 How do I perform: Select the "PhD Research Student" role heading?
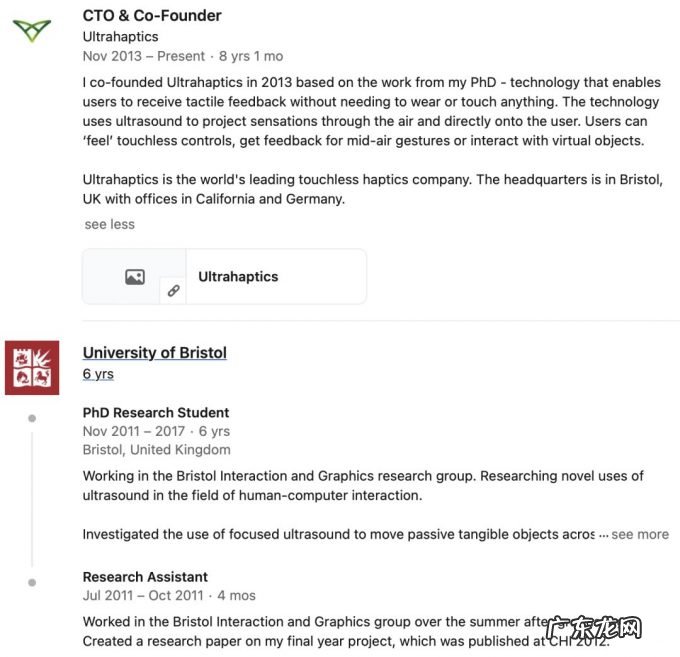(156, 412)
